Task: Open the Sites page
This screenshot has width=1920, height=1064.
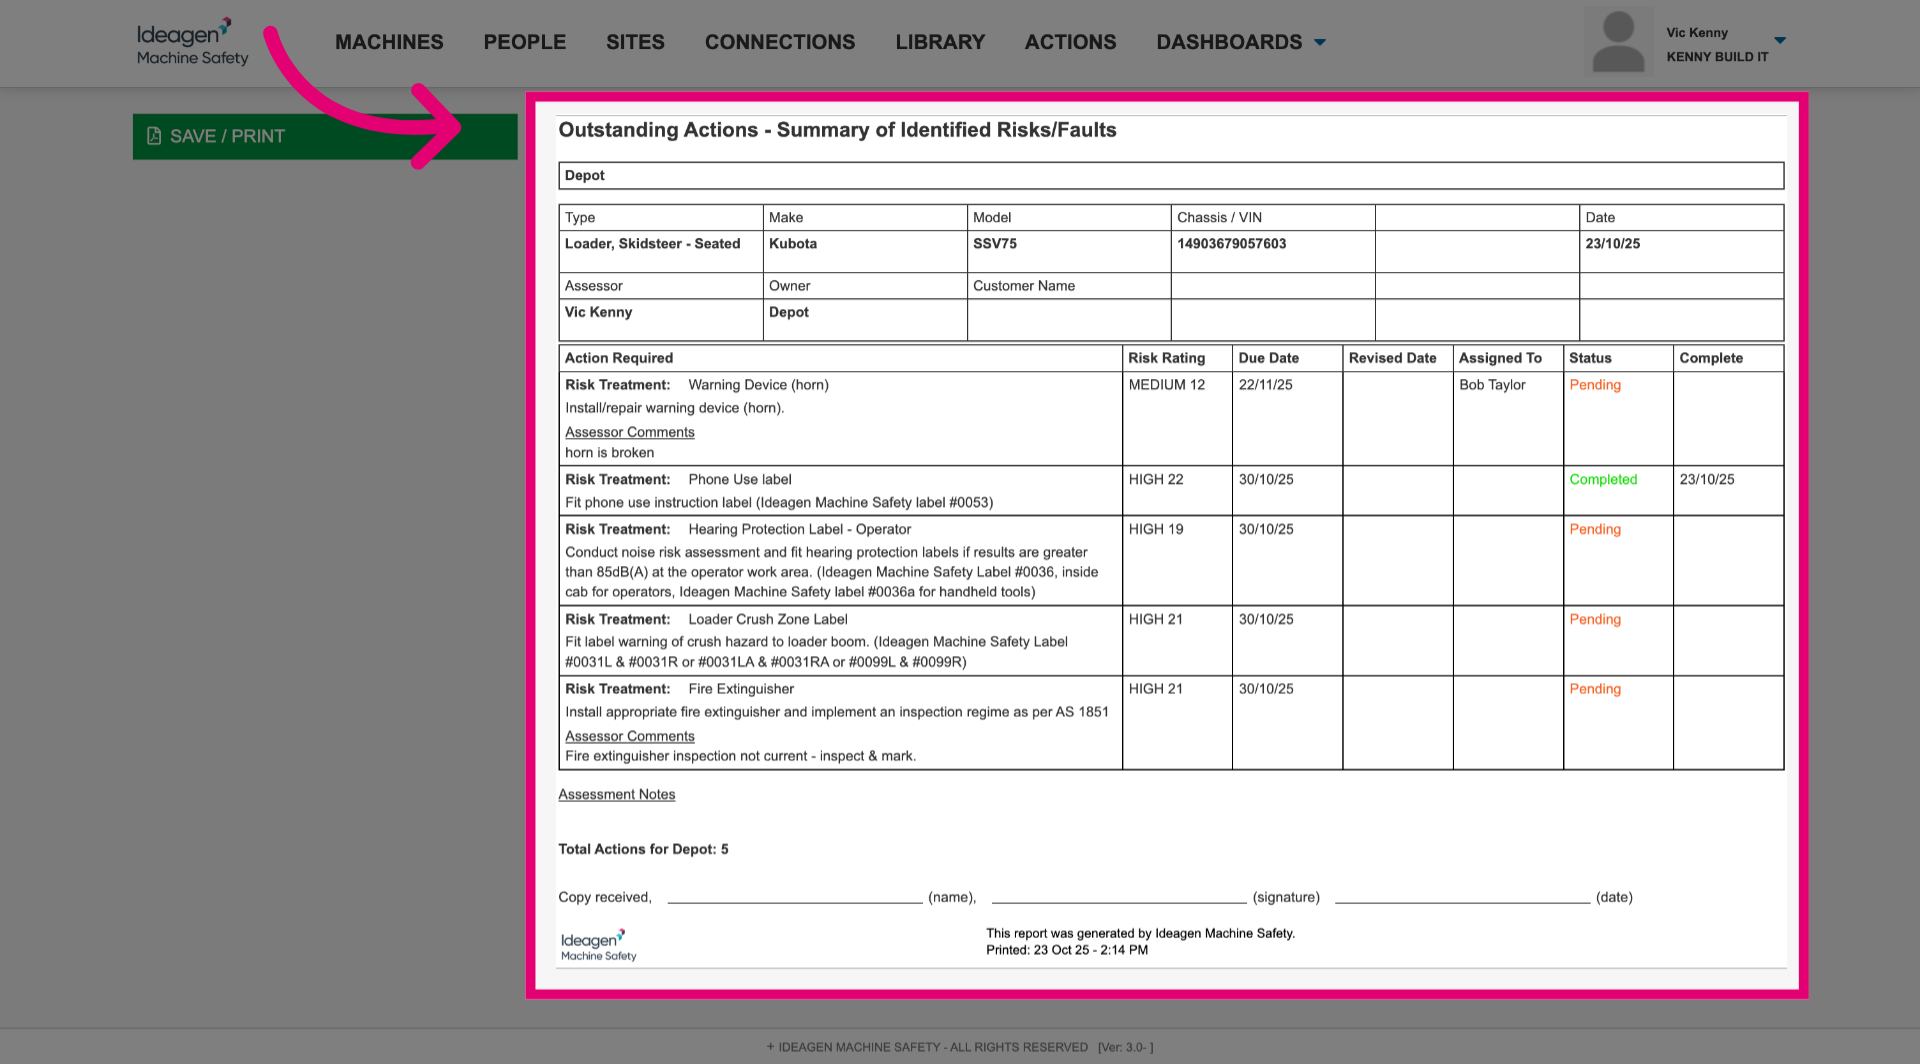Action: click(x=635, y=42)
